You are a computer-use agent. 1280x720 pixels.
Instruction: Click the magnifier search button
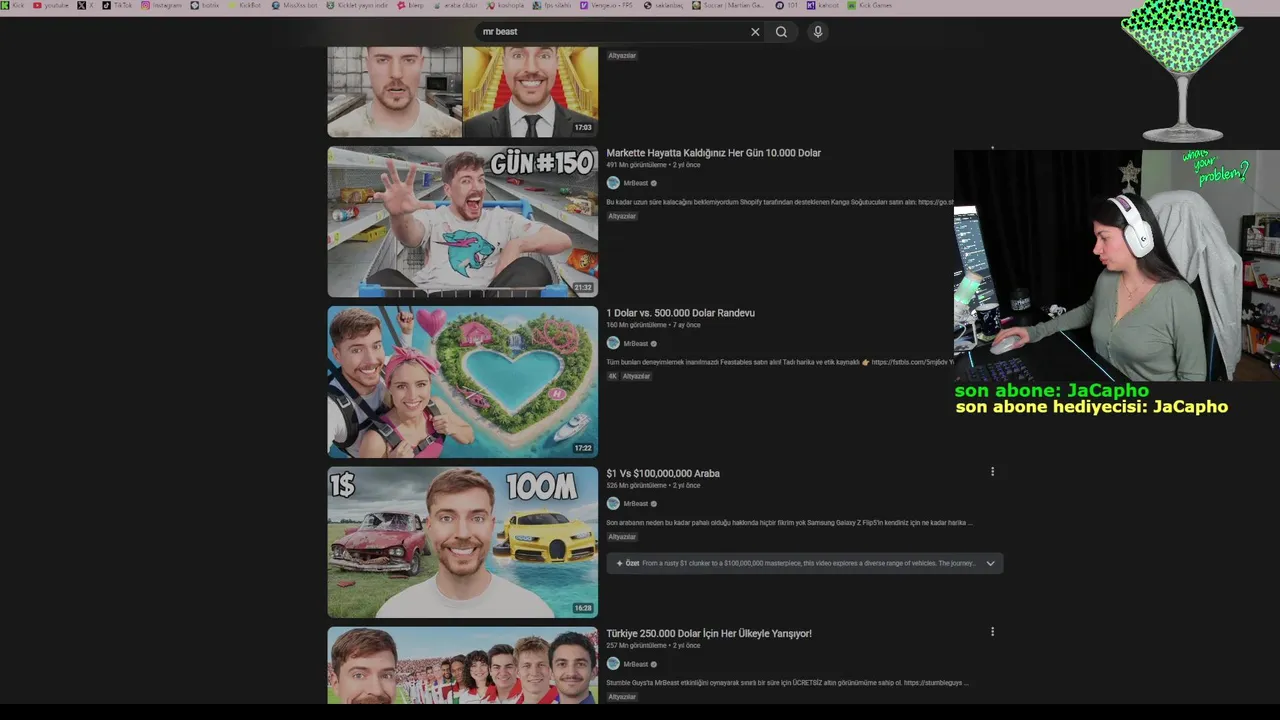pyautogui.click(x=781, y=32)
